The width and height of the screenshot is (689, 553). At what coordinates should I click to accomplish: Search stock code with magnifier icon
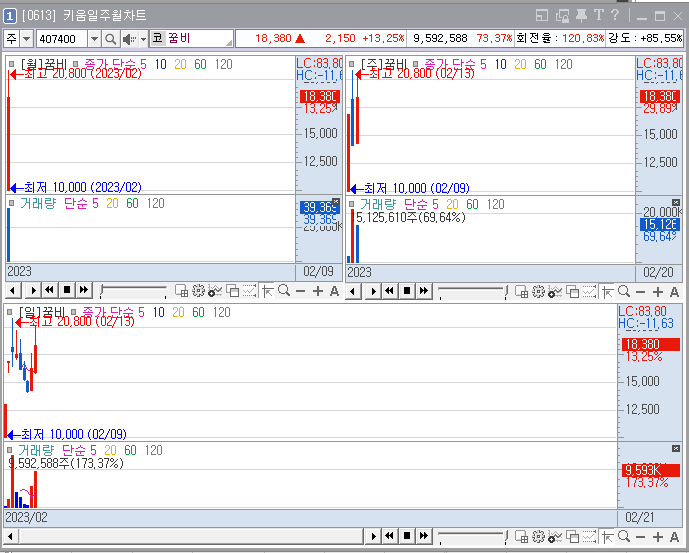(x=110, y=39)
